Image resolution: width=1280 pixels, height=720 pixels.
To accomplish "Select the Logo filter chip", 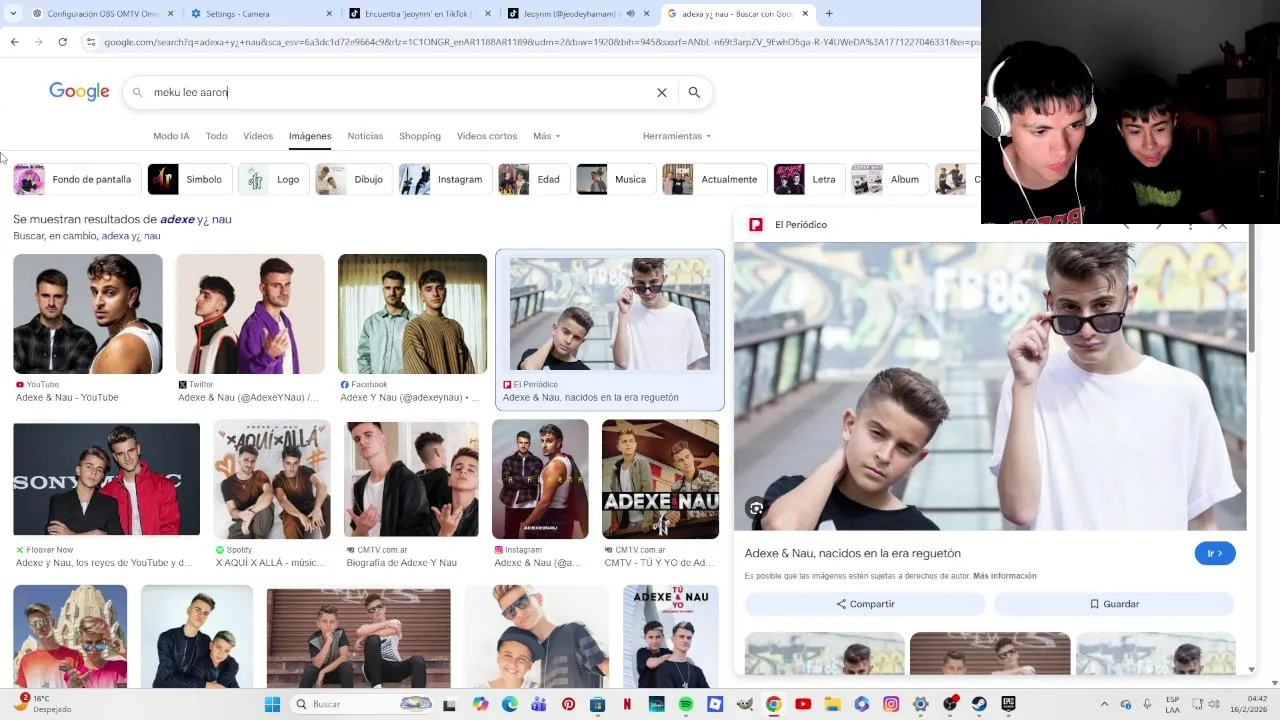I will [274, 179].
